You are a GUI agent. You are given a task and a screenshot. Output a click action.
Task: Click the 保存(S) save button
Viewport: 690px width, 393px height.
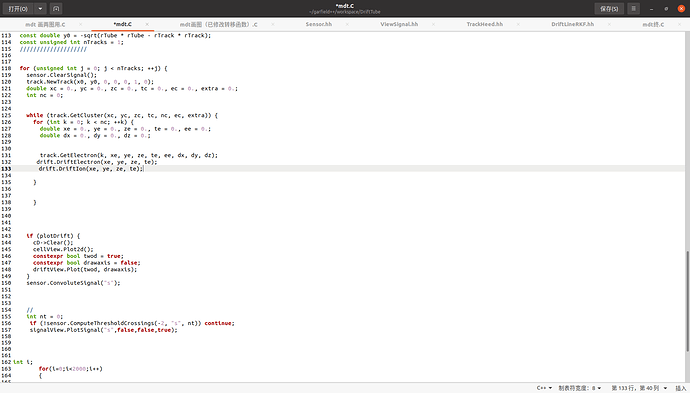(x=609, y=8)
